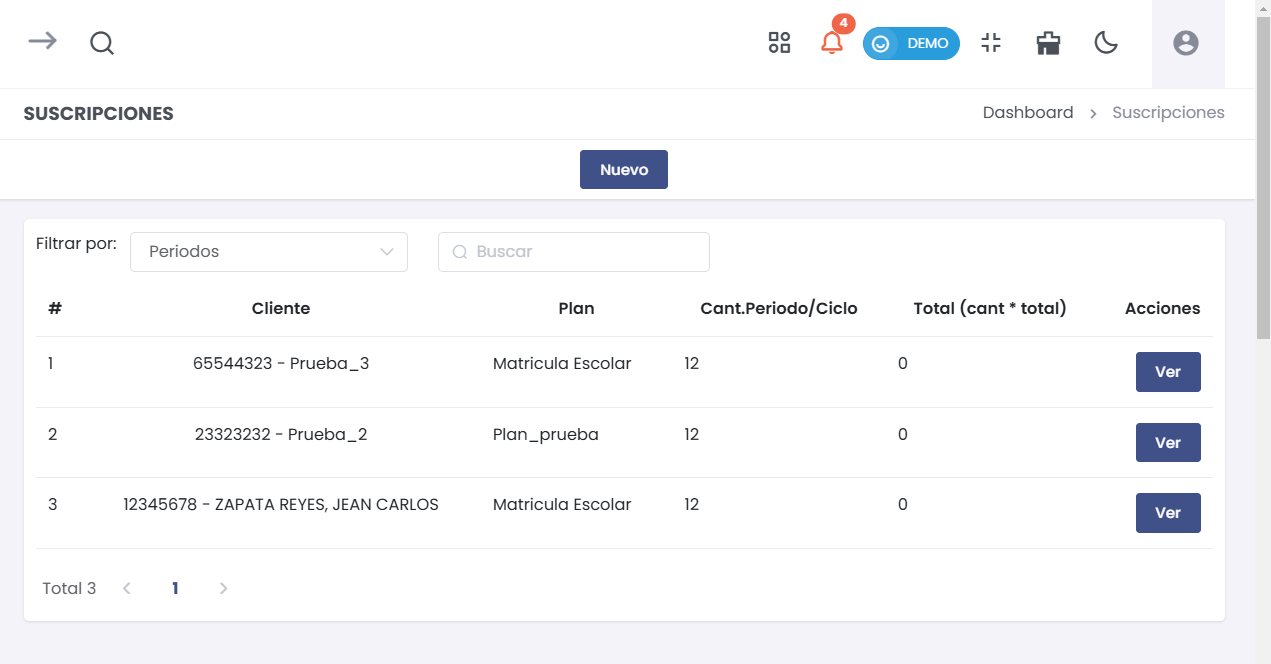
Task: Open Ver for ZAPATA REYES, JEAN CARLOS
Action: [1167, 513]
